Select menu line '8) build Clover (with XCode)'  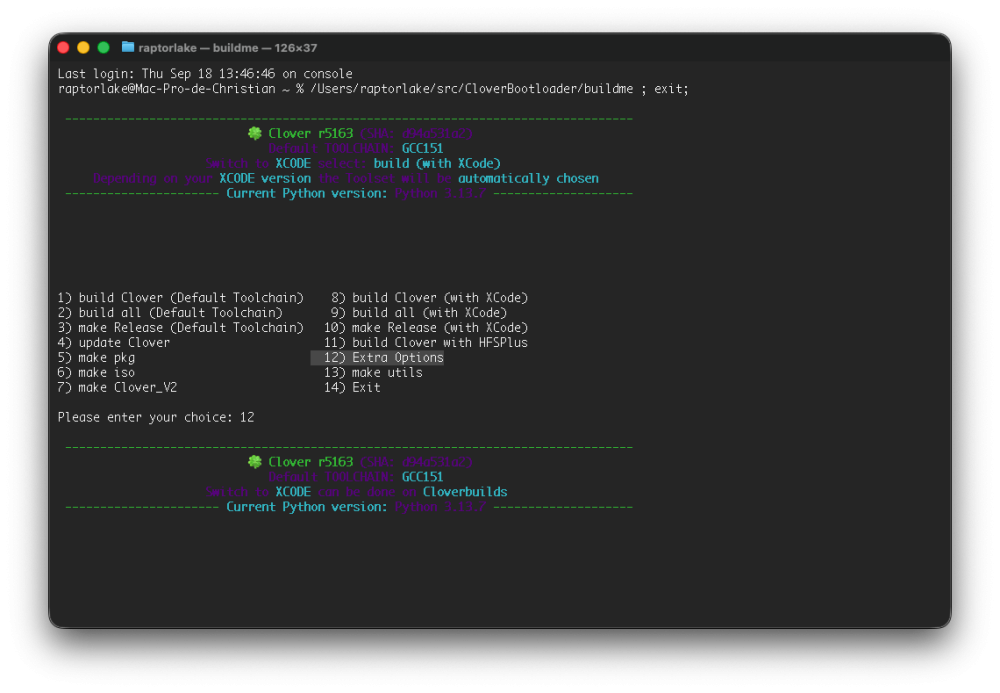tap(429, 298)
